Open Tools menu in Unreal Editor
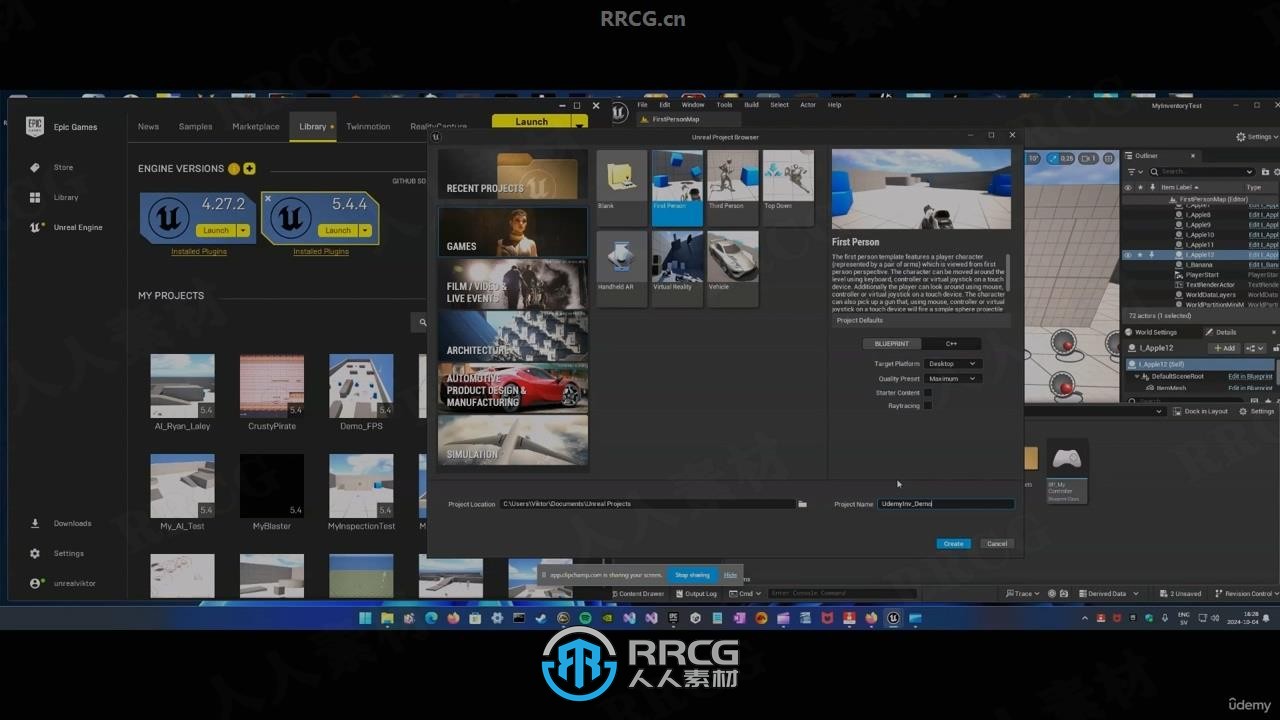This screenshot has width=1280, height=720. point(724,105)
